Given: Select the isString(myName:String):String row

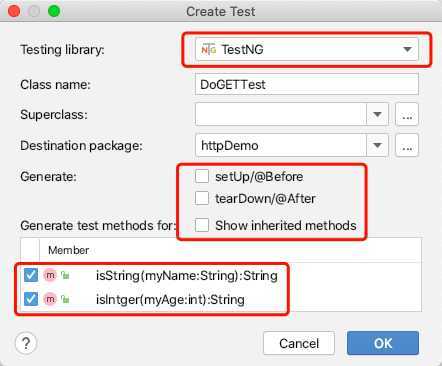Looking at the screenshot, I should pos(221,275).
